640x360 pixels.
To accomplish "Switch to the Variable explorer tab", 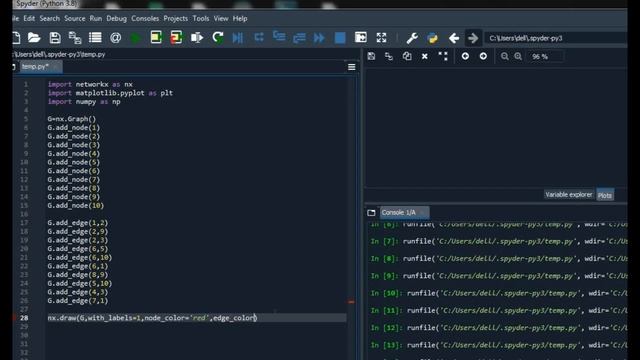I will [x=569, y=195].
